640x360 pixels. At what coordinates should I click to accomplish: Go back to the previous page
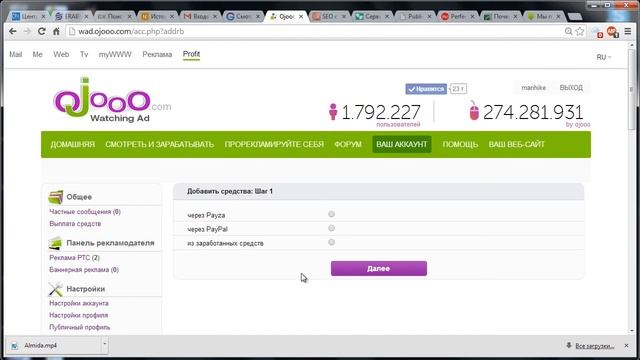[x=13, y=31]
